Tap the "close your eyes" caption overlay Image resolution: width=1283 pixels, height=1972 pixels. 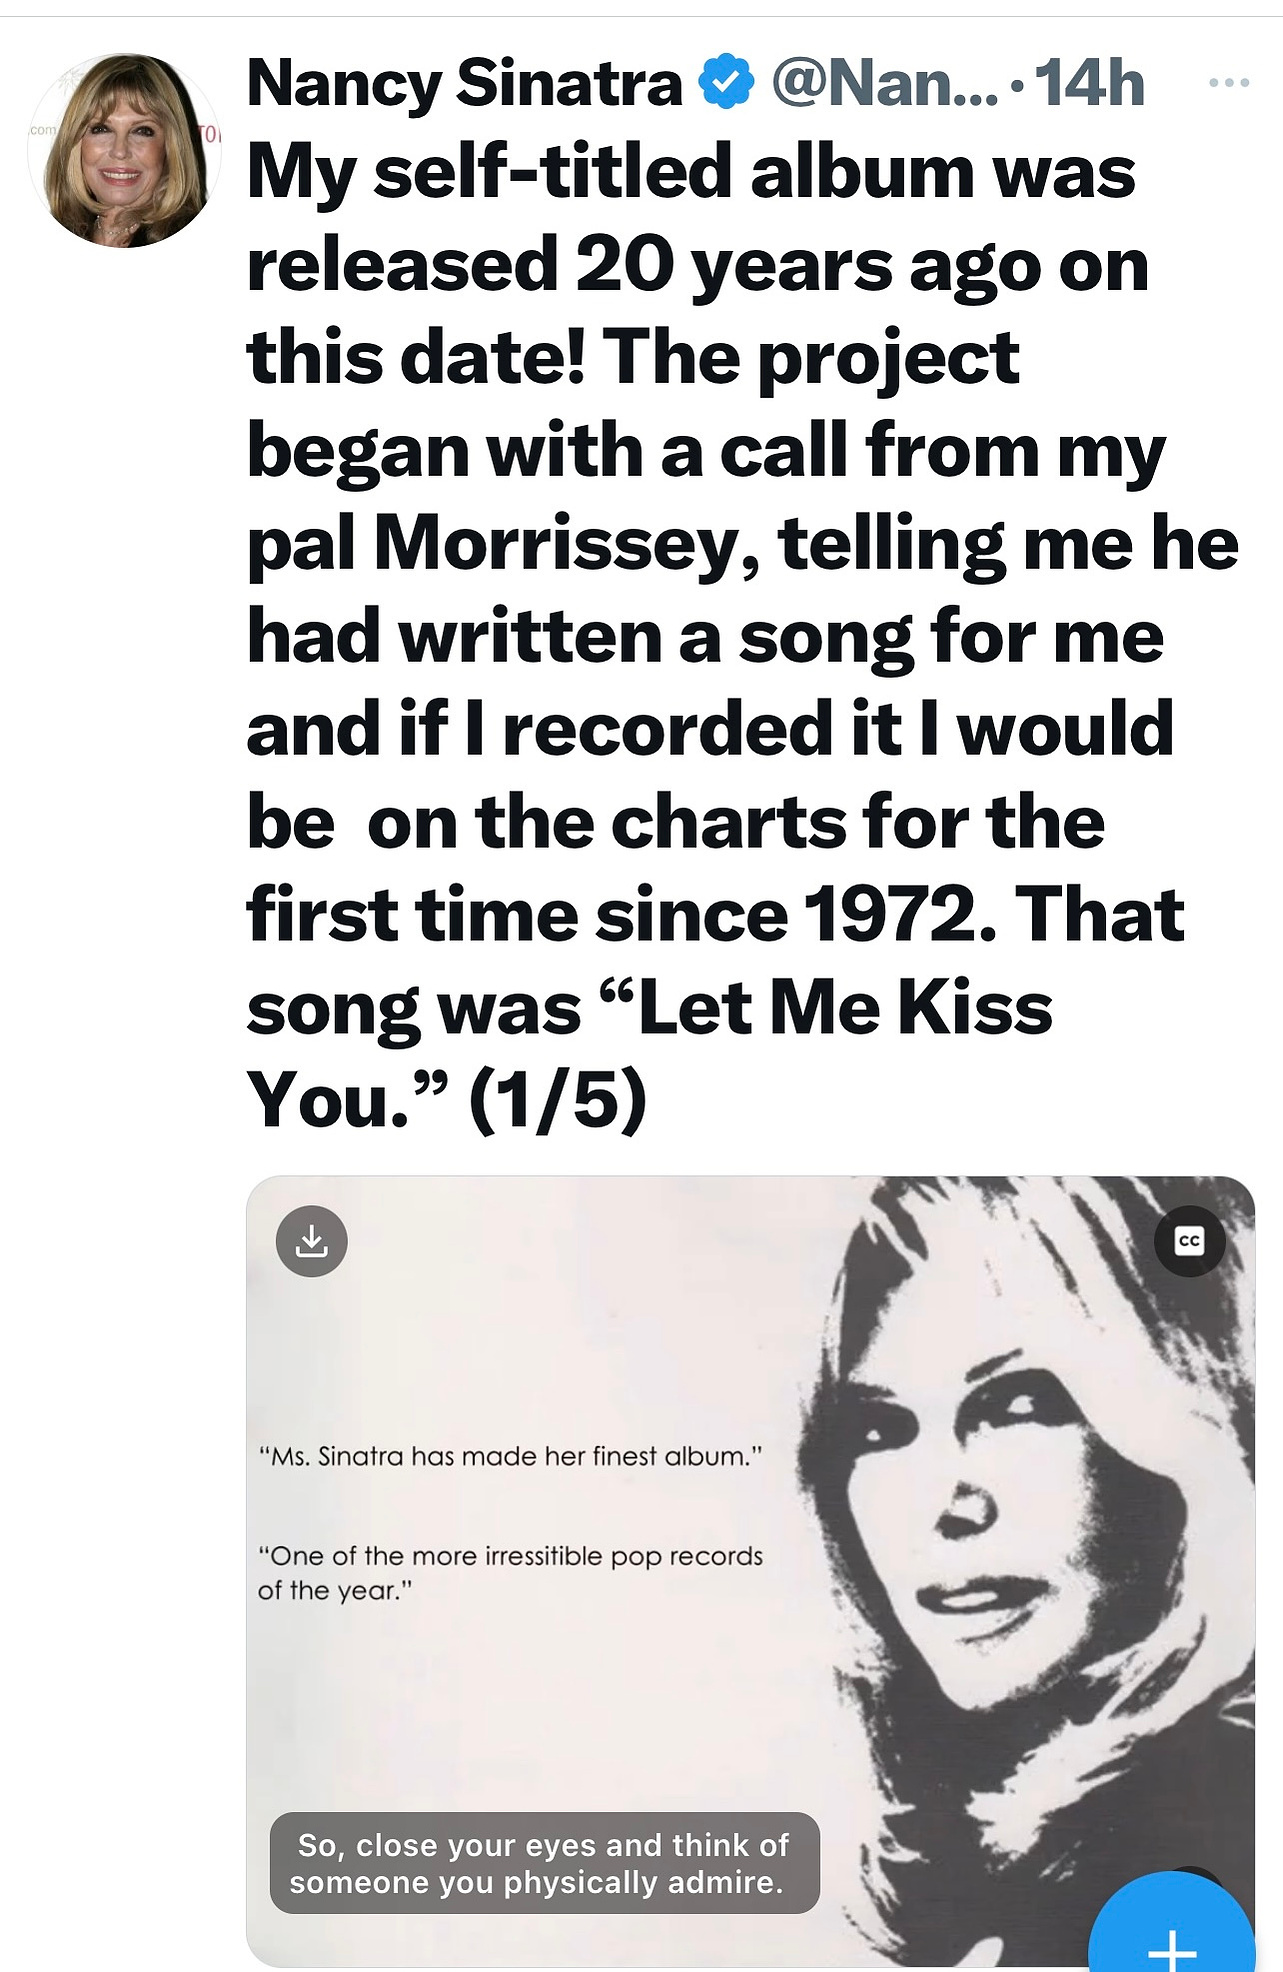pos(544,1863)
